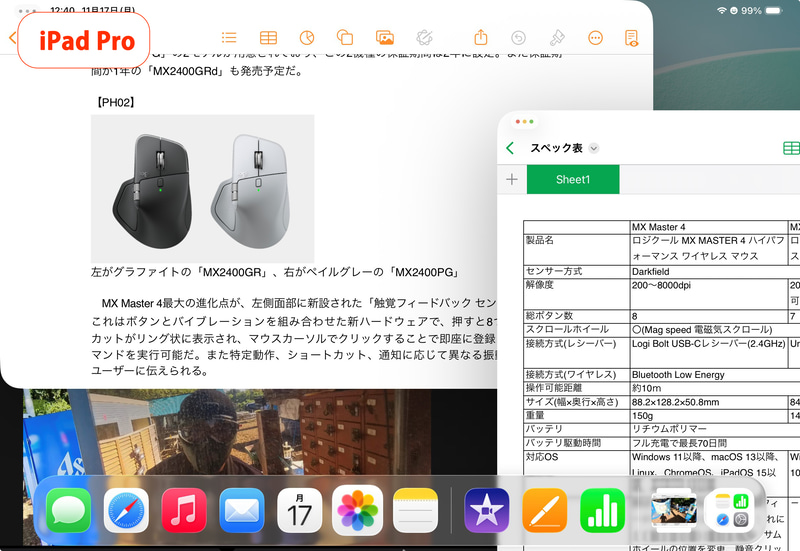Viewport: 800px width, 551px height.
Task: Tap the table icon in Numbers toolbar
Action: click(791, 148)
